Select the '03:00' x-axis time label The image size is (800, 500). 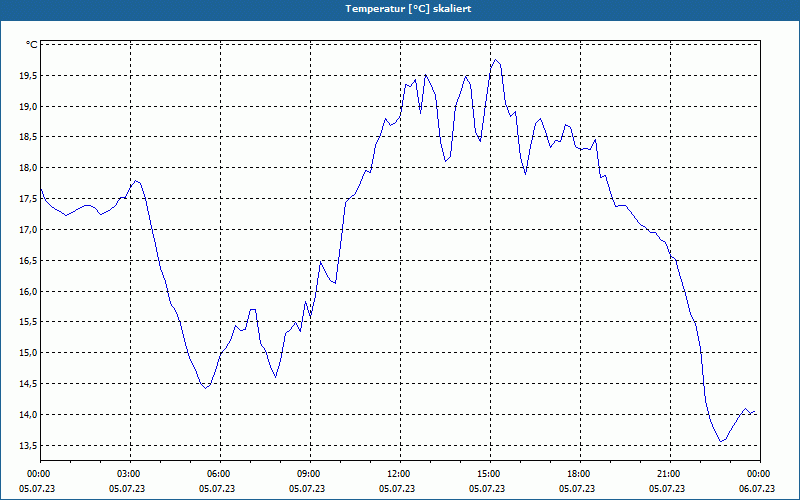coord(131,474)
